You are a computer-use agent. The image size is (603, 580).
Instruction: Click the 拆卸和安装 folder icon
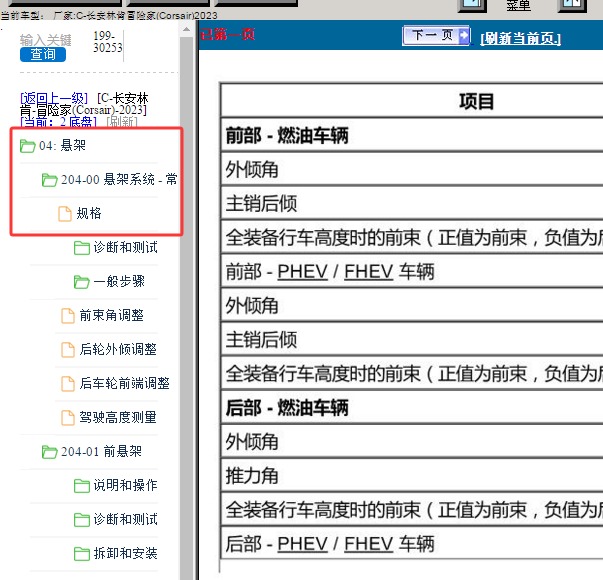[x=82, y=554]
